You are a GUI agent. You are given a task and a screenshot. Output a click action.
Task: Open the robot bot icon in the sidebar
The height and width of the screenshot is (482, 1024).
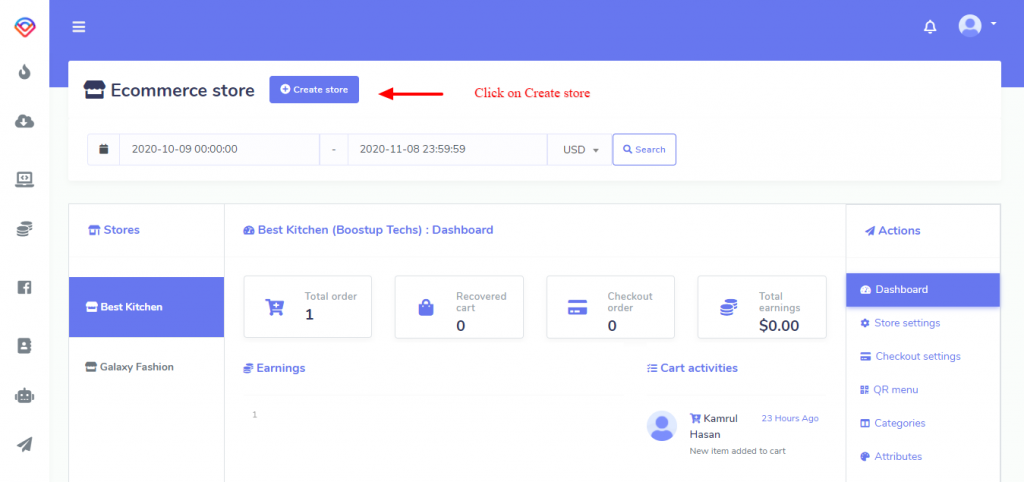point(25,396)
